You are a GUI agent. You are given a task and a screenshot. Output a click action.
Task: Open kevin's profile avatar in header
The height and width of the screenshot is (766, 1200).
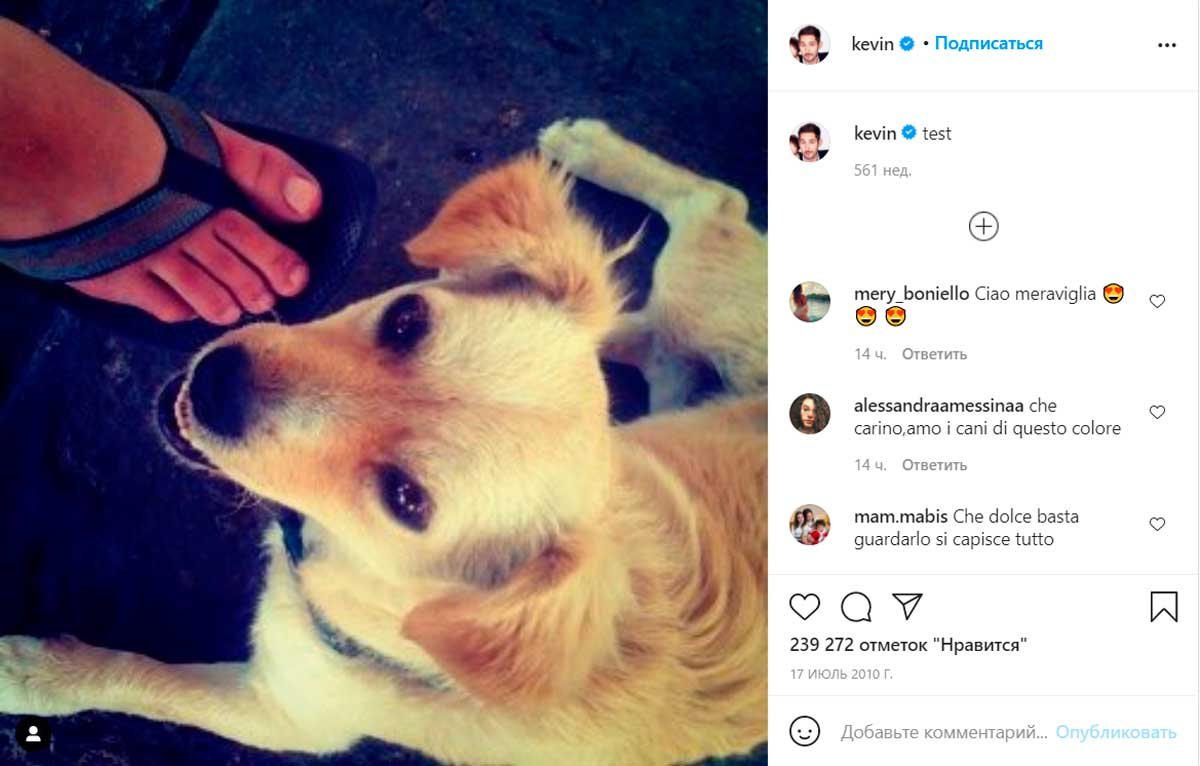(x=810, y=44)
